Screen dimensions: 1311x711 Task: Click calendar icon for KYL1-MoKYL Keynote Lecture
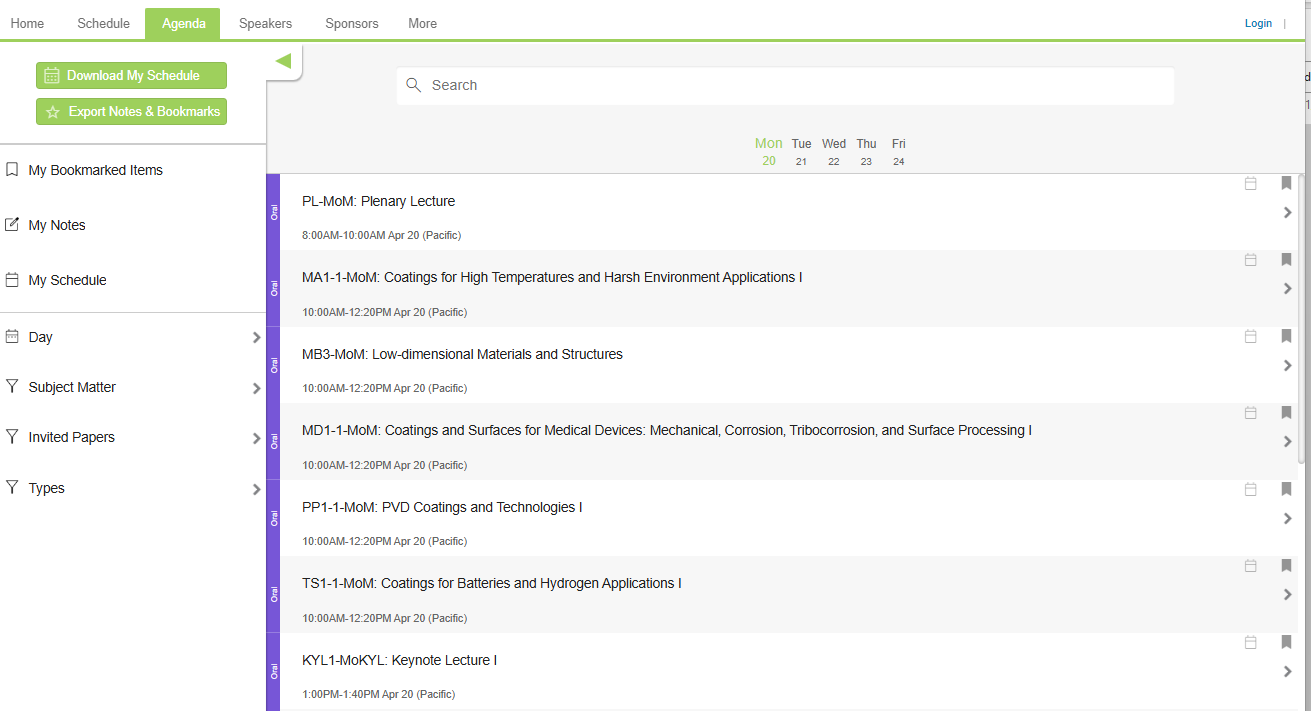point(1250,642)
